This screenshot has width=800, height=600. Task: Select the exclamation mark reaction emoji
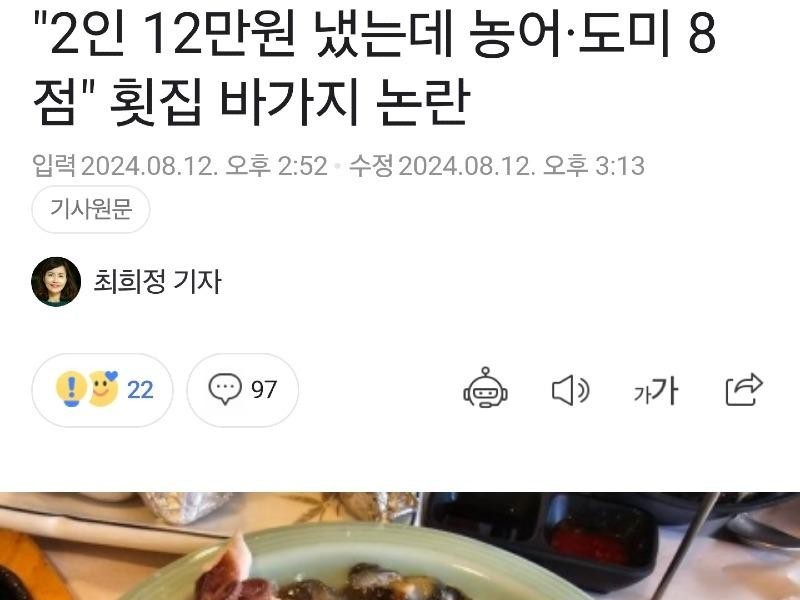pos(71,389)
